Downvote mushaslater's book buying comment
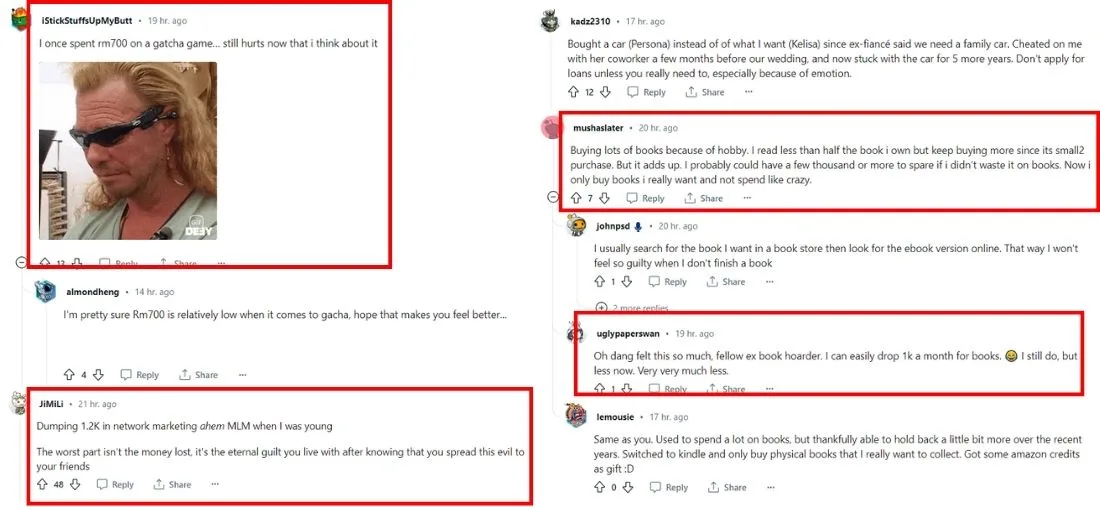This screenshot has height=510, width=1100. point(606,198)
